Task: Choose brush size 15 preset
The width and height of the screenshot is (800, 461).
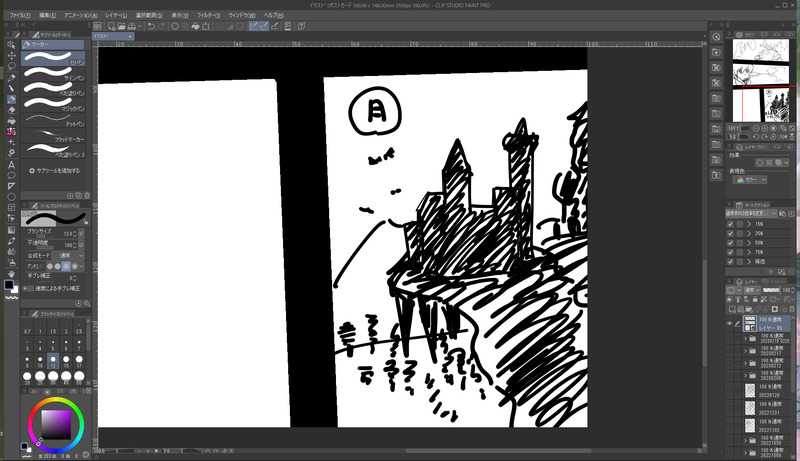Action: coord(66,362)
